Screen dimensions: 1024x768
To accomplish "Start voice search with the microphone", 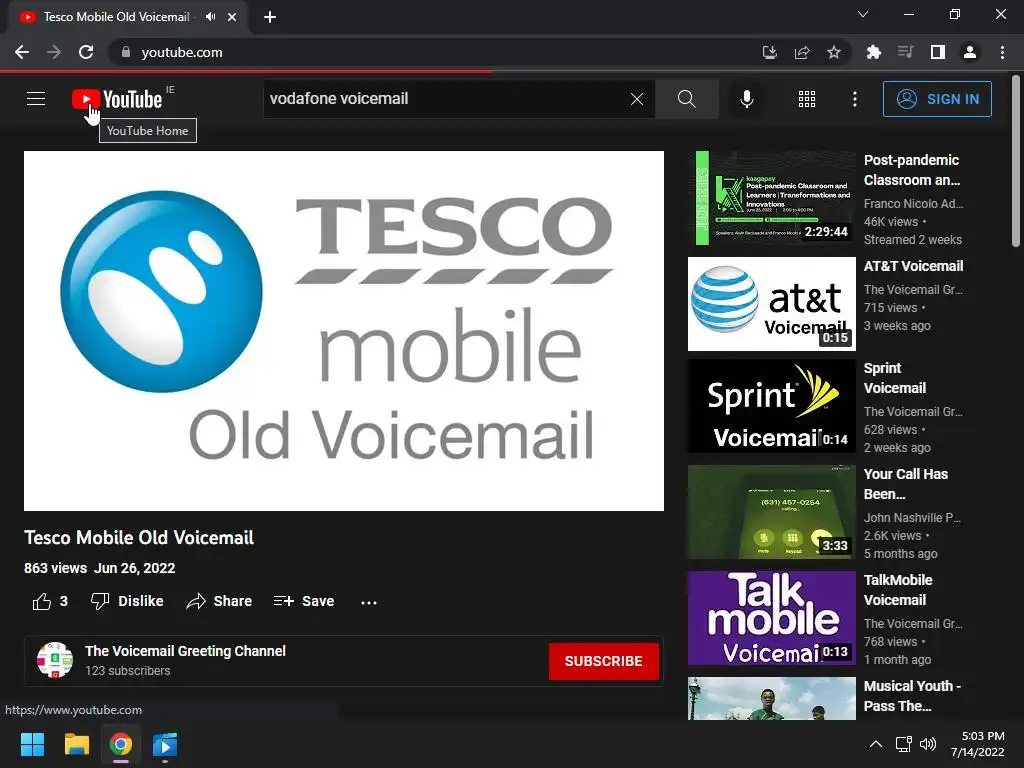I will click(x=746, y=99).
